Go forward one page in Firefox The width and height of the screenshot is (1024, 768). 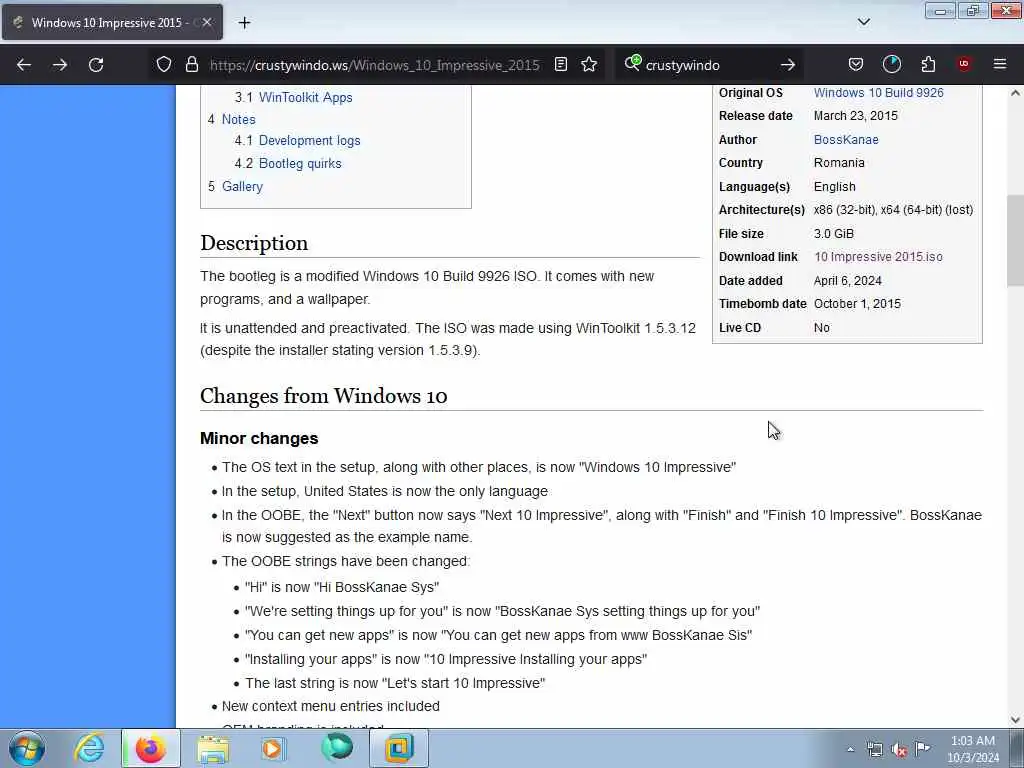[x=59, y=65]
